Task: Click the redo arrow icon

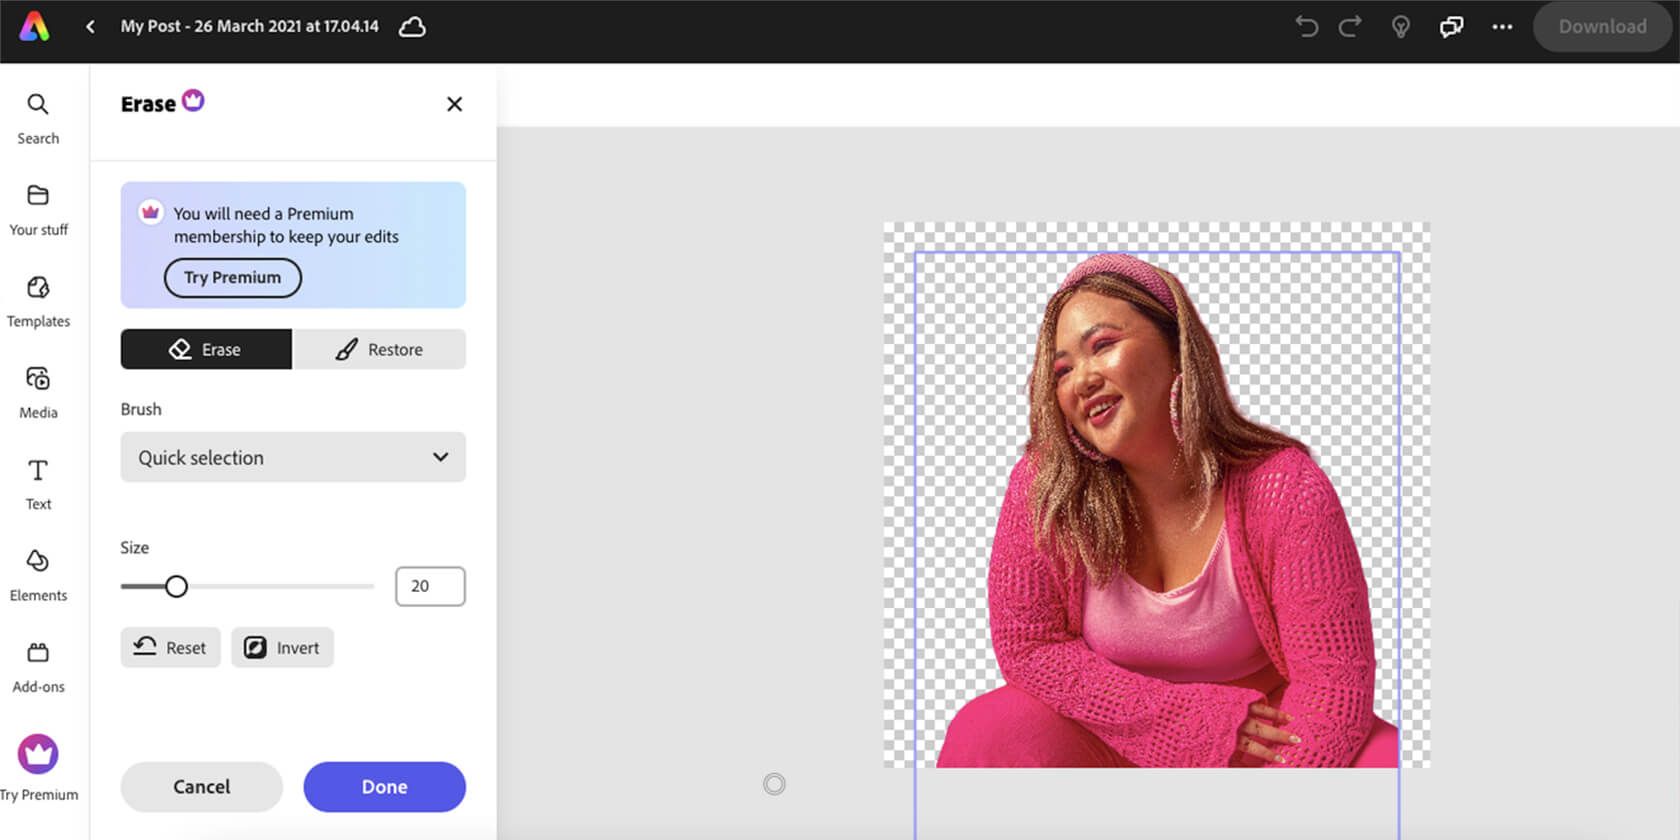Action: tap(1350, 27)
